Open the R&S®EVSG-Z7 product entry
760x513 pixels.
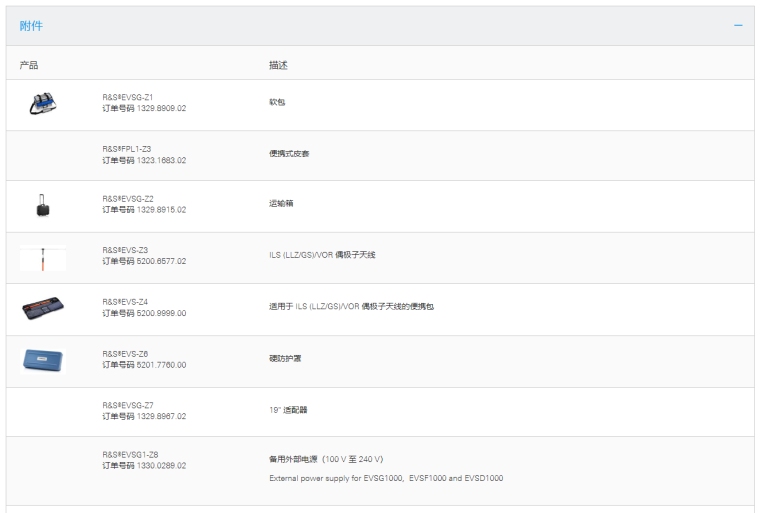click(128, 405)
